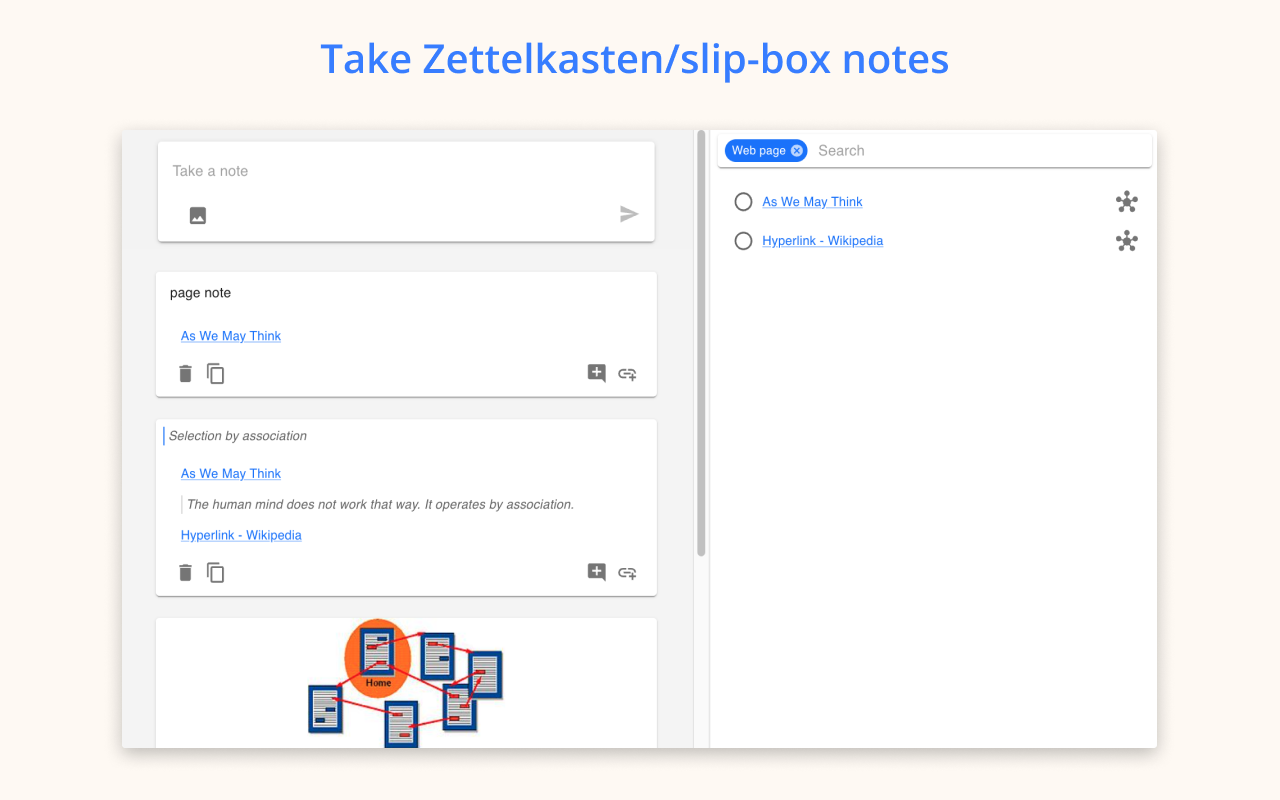The height and width of the screenshot is (800, 1280).
Task: Delete the 'Selection by association' note
Action: point(185,573)
